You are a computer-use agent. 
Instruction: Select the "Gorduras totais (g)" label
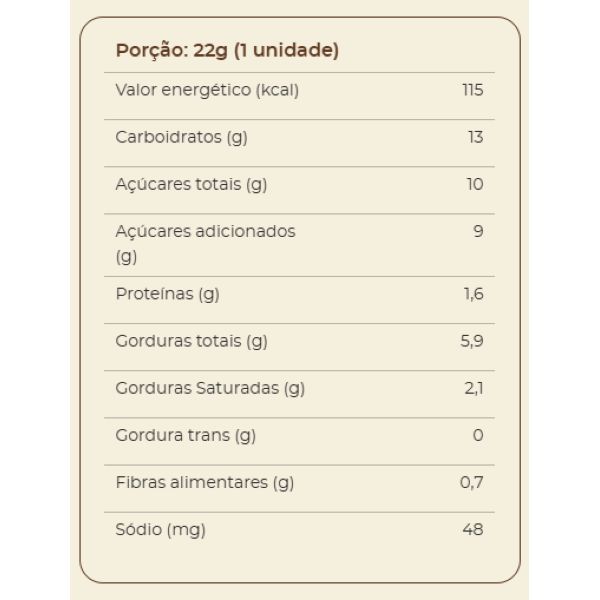[x=191, y=341]
